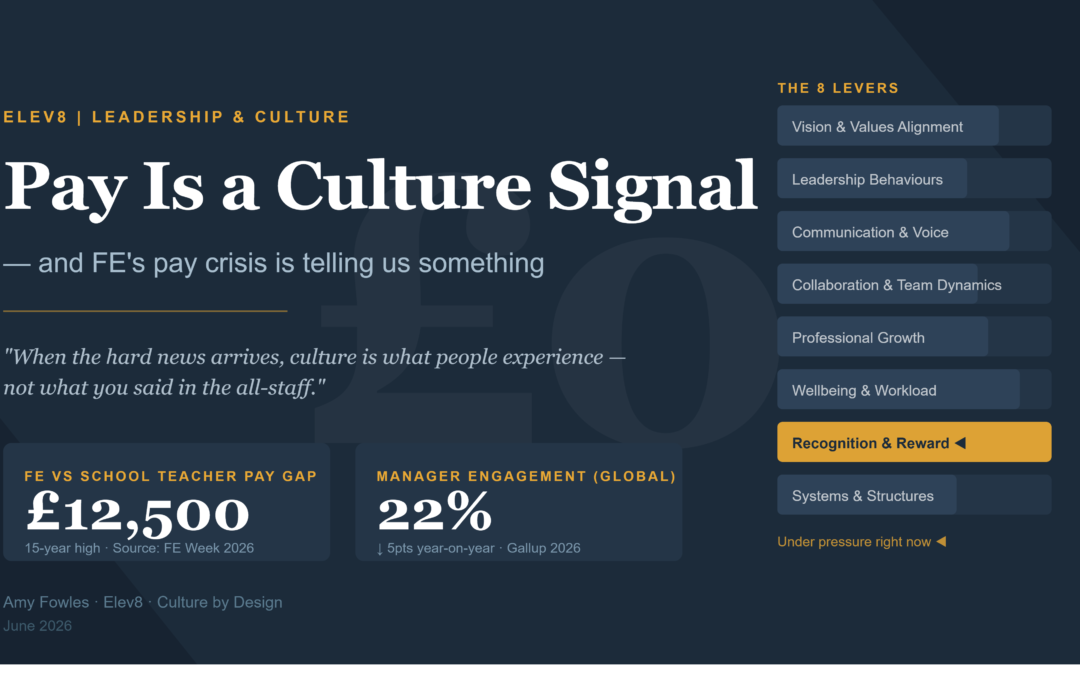Select the Leadership Behaviours lever bar
Viewport: 1080px width, 675px height.
coord(914,179)
